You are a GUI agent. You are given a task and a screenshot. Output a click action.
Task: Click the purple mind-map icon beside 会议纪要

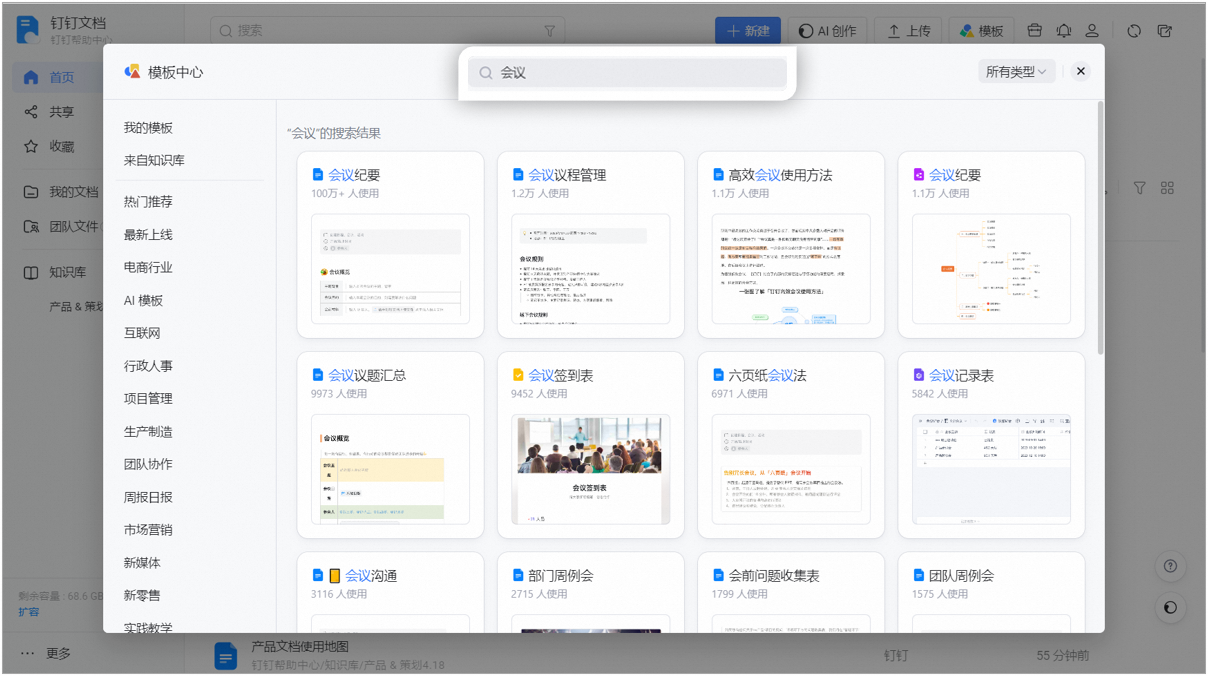[x=918, y=175]
